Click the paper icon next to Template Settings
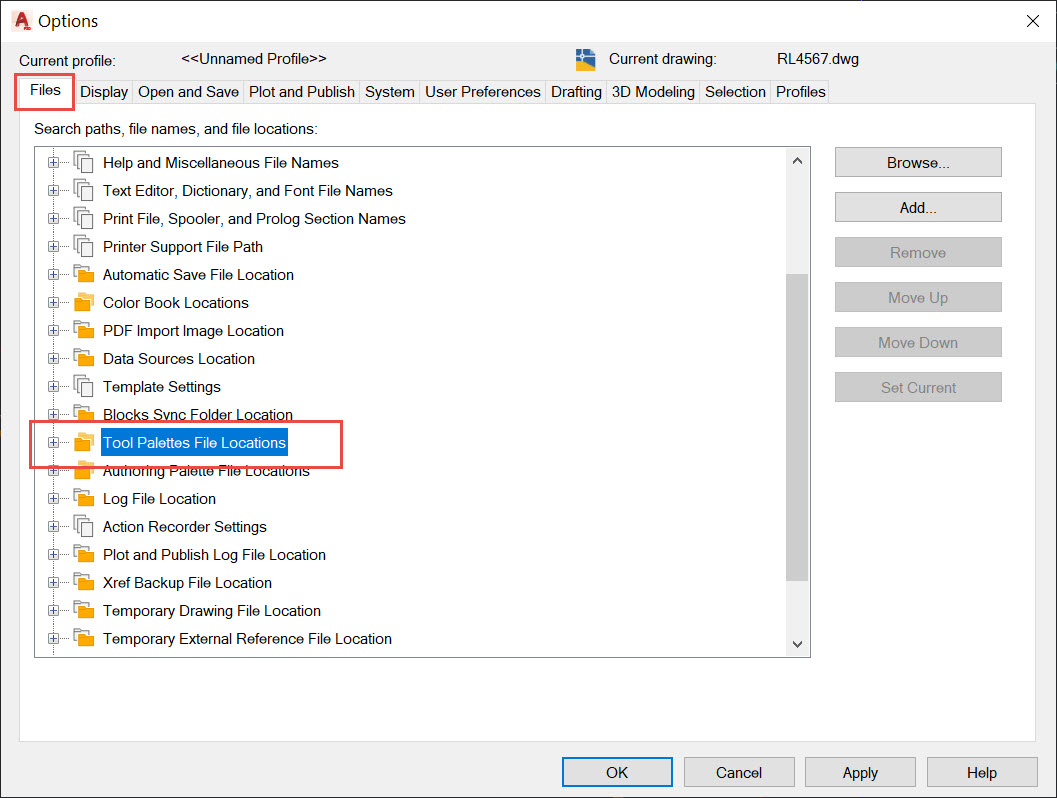 (84, 386)
